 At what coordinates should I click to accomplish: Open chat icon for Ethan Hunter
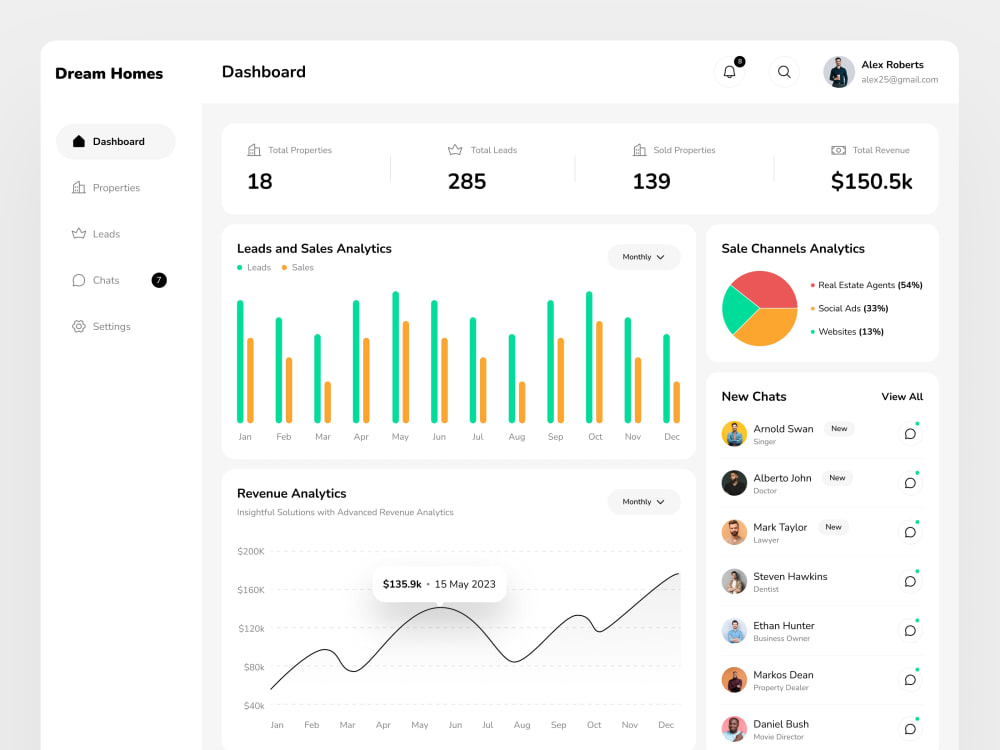click(910, 631)
